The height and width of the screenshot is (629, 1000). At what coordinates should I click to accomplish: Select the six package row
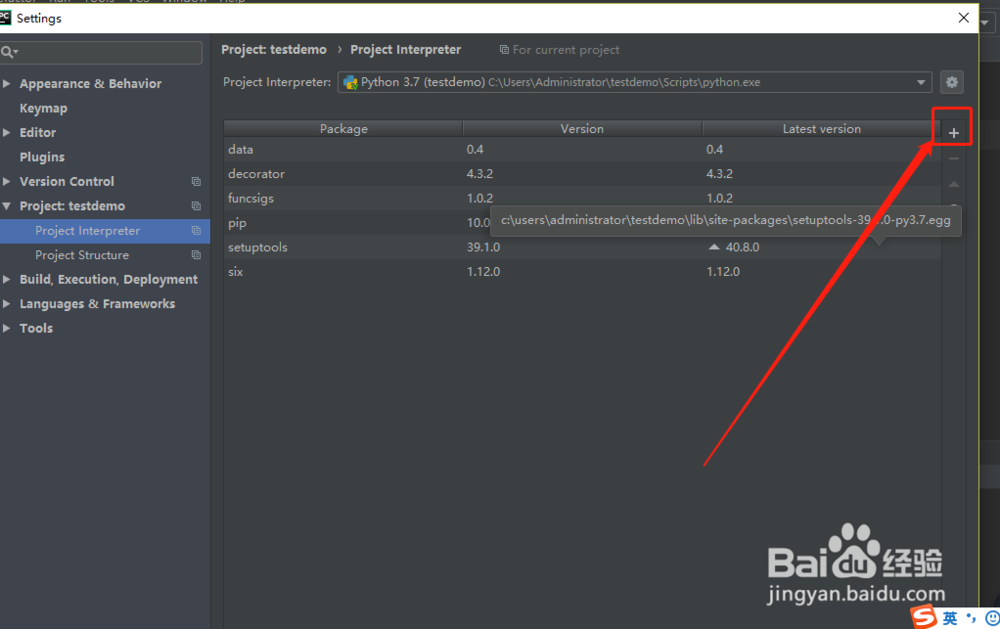tap(582, 271)
